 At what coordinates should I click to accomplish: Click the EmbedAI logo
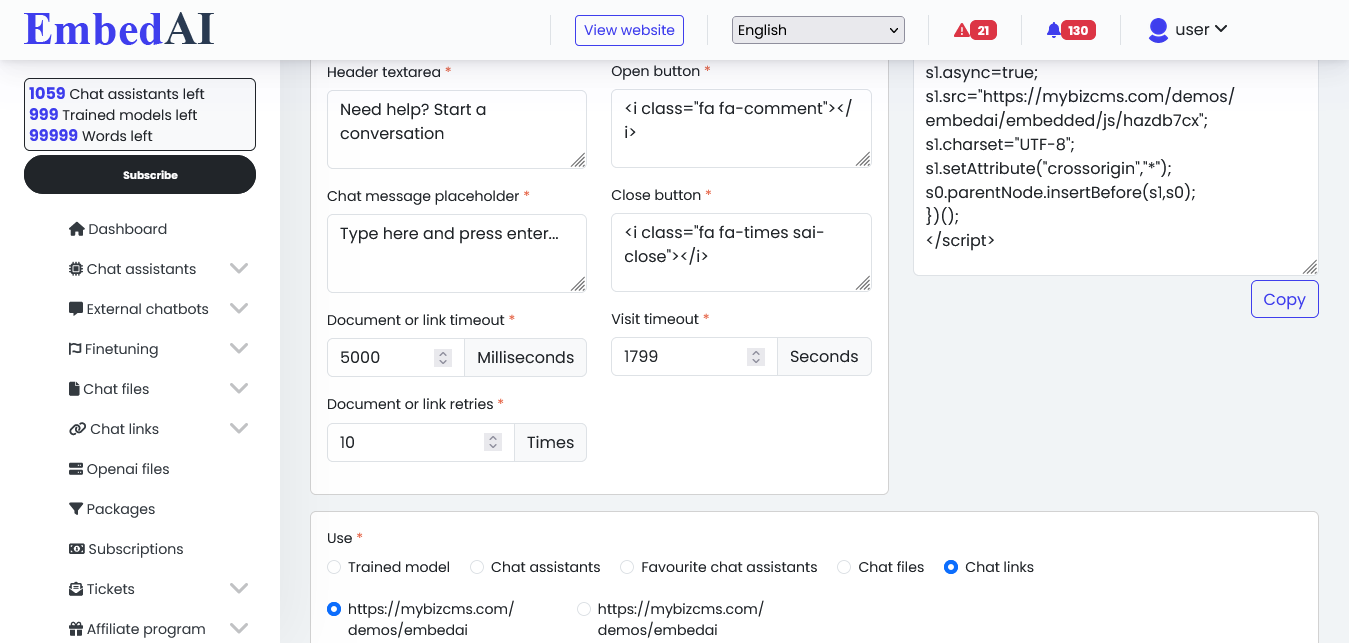pos(119,29)
